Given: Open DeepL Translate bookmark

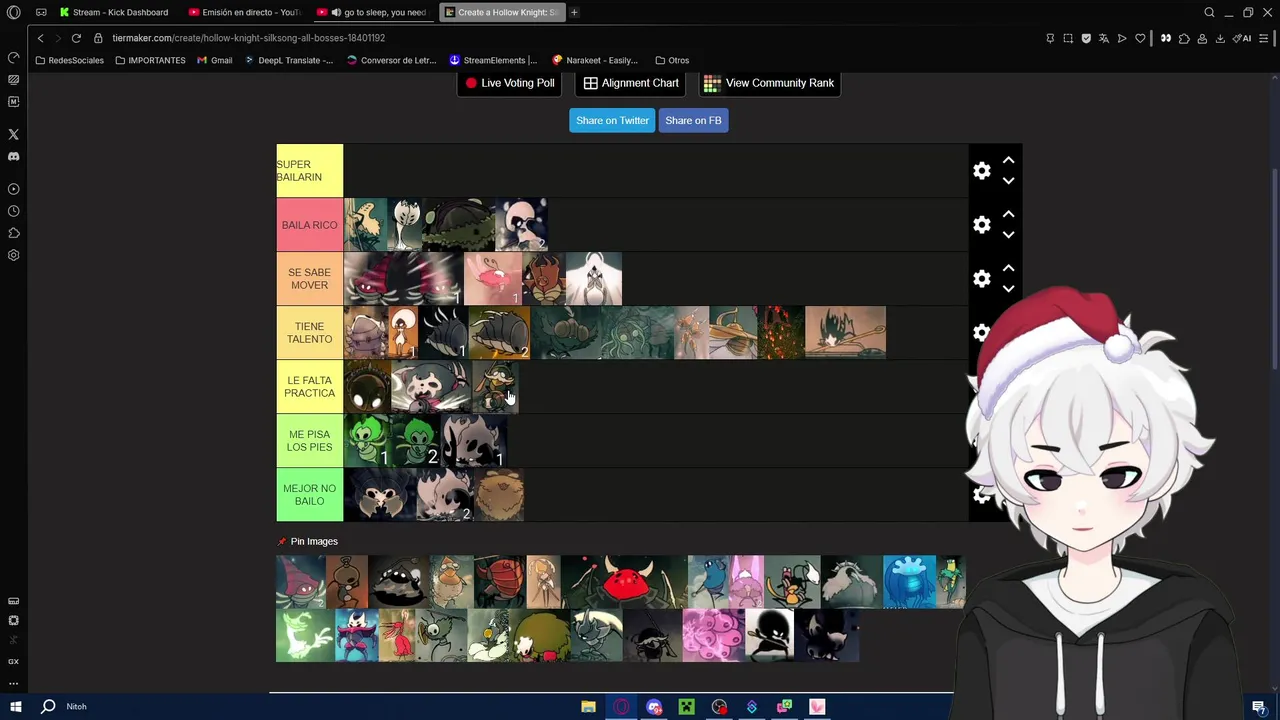Looking at the screenshot, I should [x=288, y=60].
